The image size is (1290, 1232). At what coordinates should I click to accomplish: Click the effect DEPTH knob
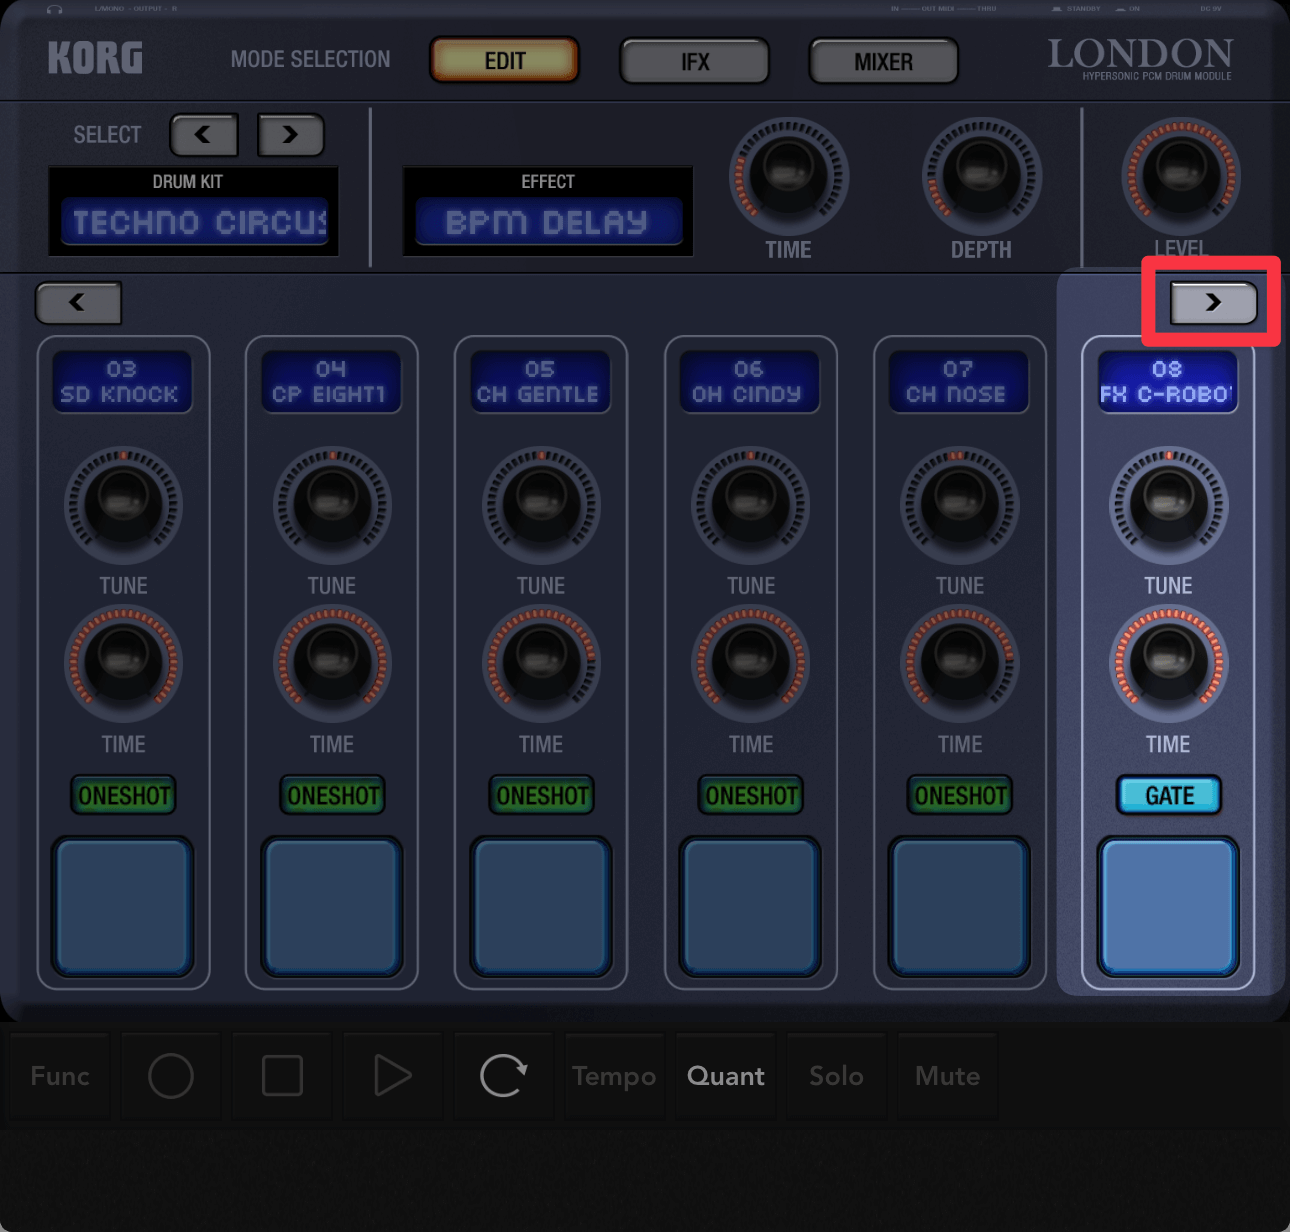coord(981,177)
